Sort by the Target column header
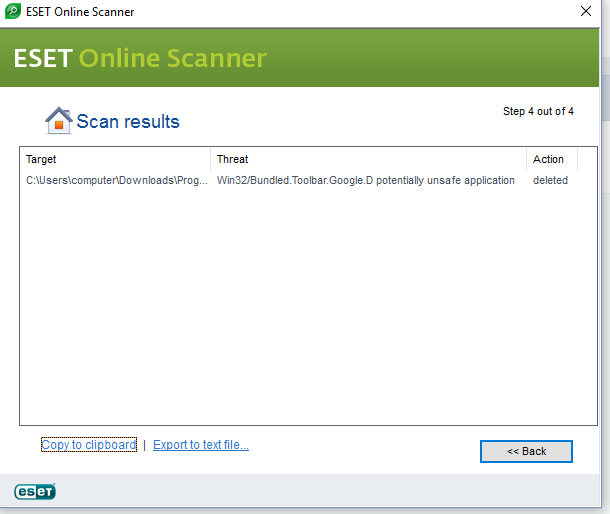This screenshot has width=610, height=514. tap(115, 159)
